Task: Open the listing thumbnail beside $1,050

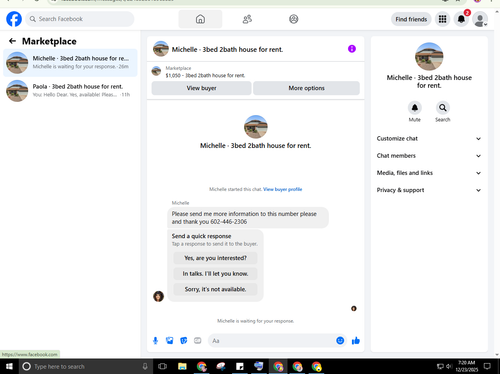Action: [156, 71]
